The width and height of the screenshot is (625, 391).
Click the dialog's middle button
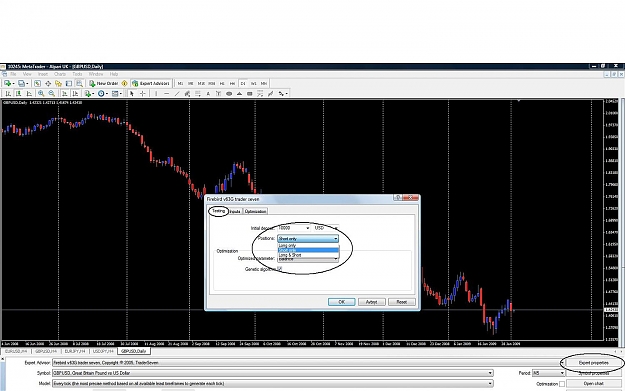click(371, 302)
